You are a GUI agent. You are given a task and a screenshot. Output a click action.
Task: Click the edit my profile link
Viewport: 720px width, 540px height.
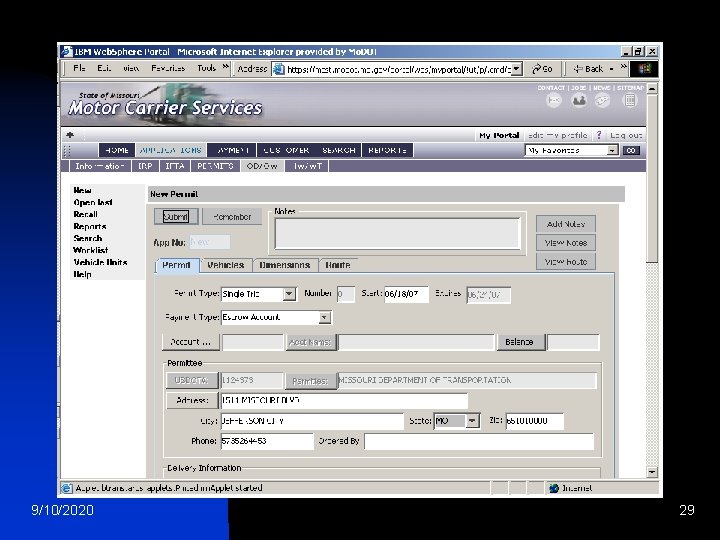557,135
